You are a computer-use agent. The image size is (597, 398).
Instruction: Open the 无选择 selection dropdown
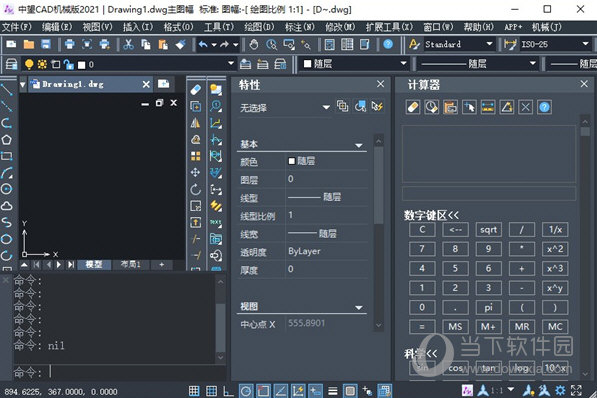[x=326, y=107]
